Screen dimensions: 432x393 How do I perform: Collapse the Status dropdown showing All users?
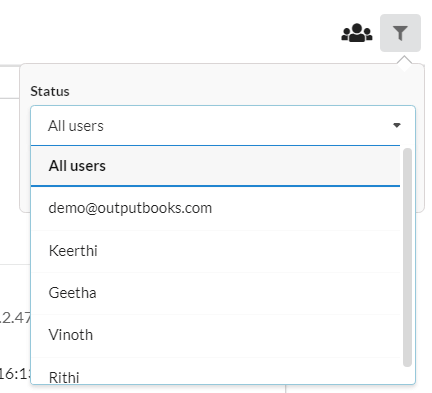coord(223,126)
